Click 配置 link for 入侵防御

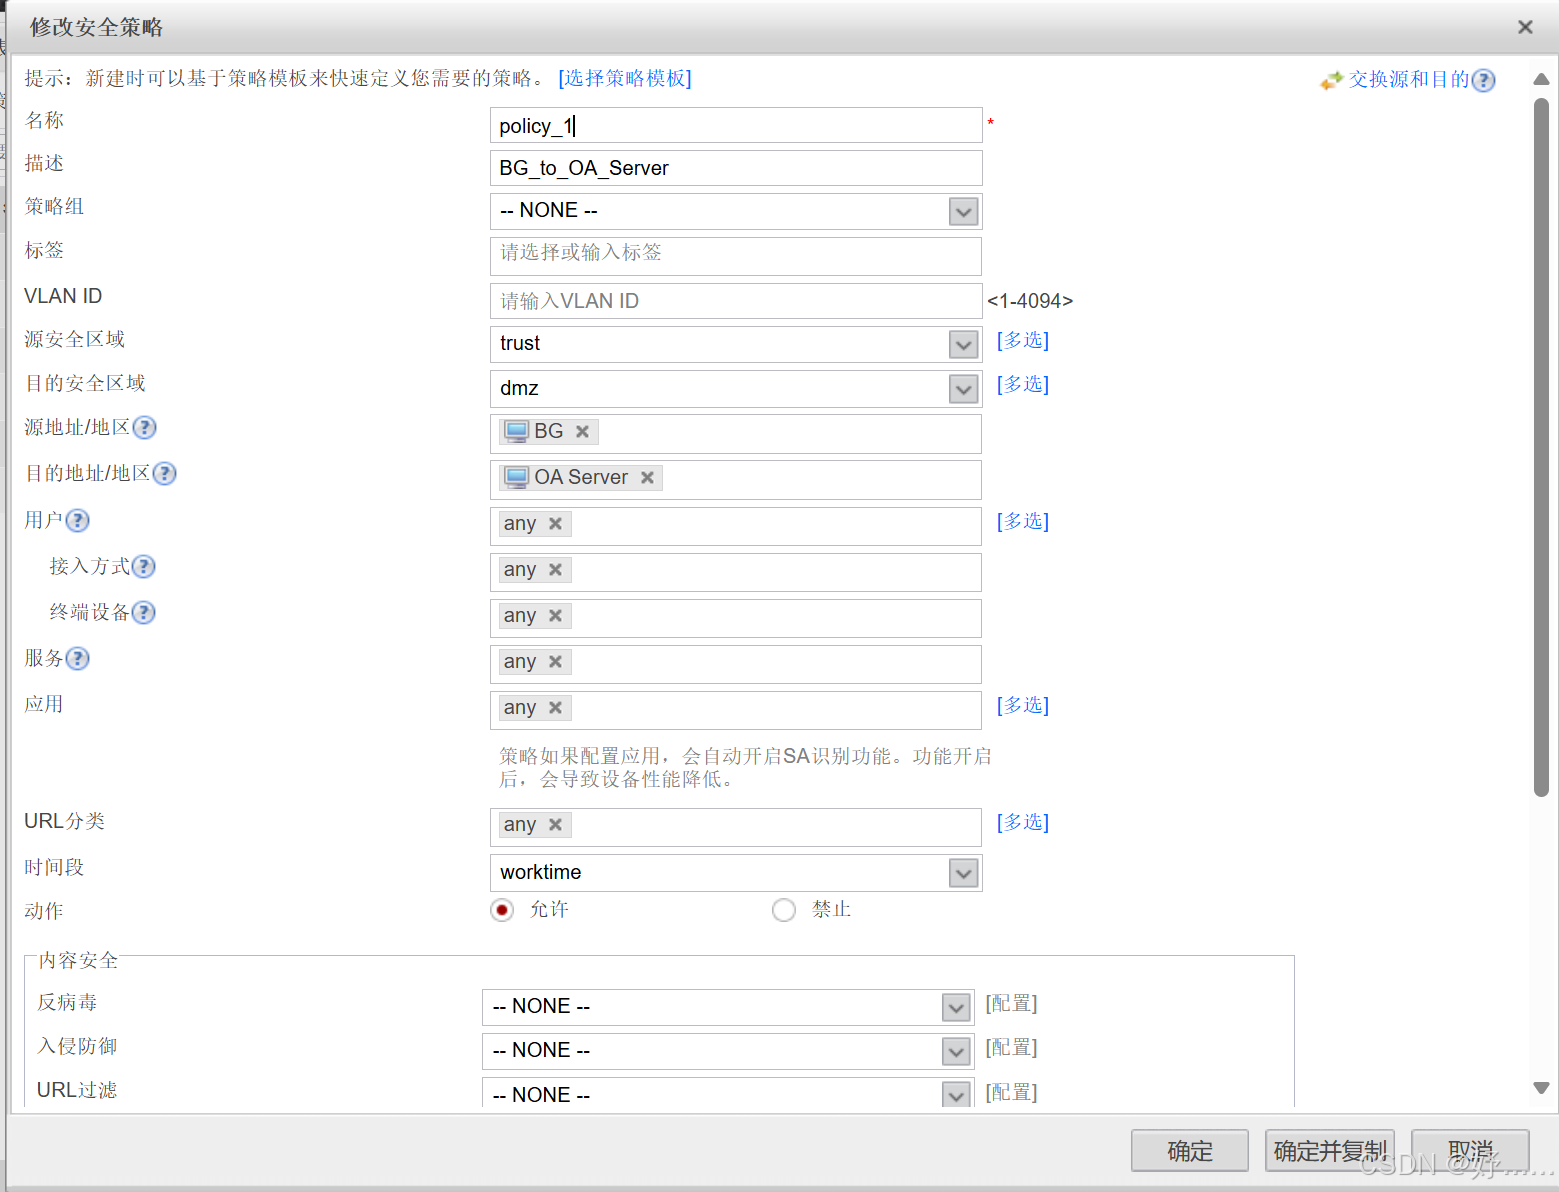[1012, 1048]
